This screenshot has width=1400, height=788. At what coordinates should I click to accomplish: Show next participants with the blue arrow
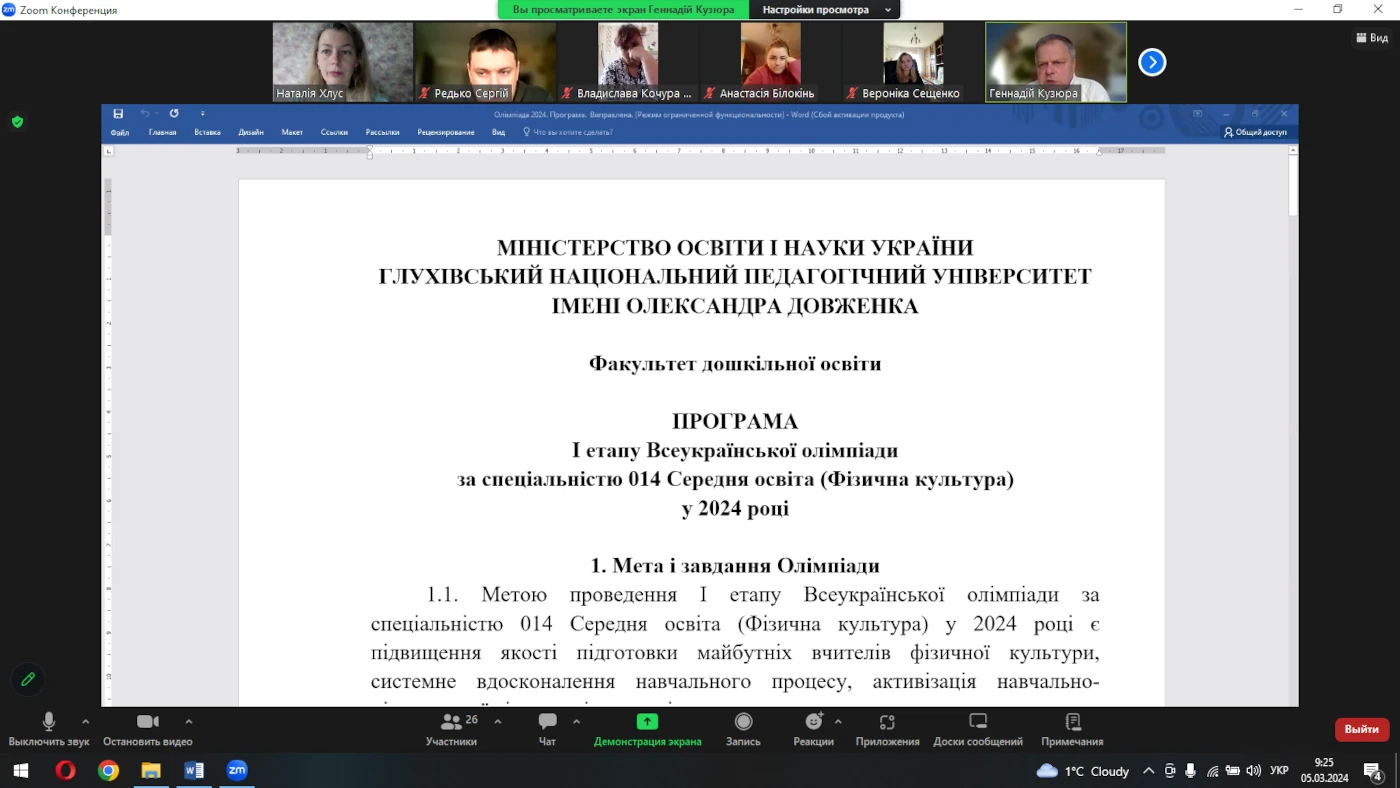[x=1152, y=62]
